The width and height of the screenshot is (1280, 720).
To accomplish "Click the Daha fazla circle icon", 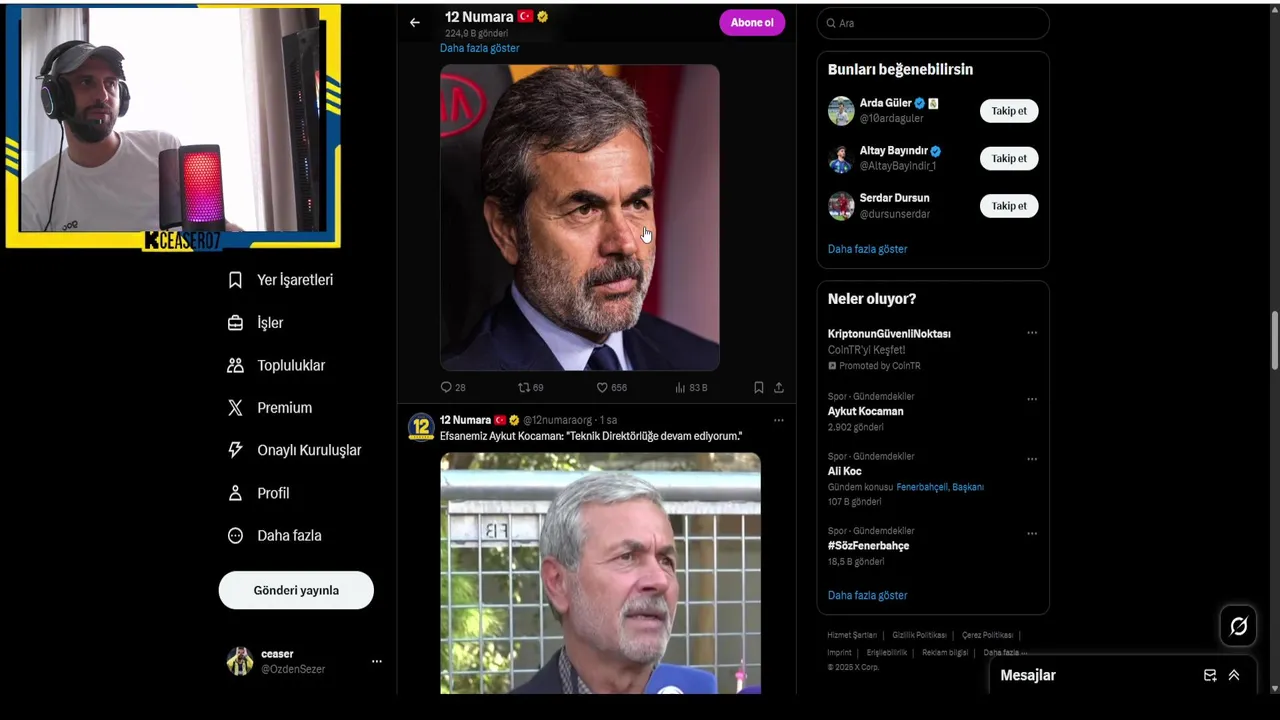I will point(235,536).
